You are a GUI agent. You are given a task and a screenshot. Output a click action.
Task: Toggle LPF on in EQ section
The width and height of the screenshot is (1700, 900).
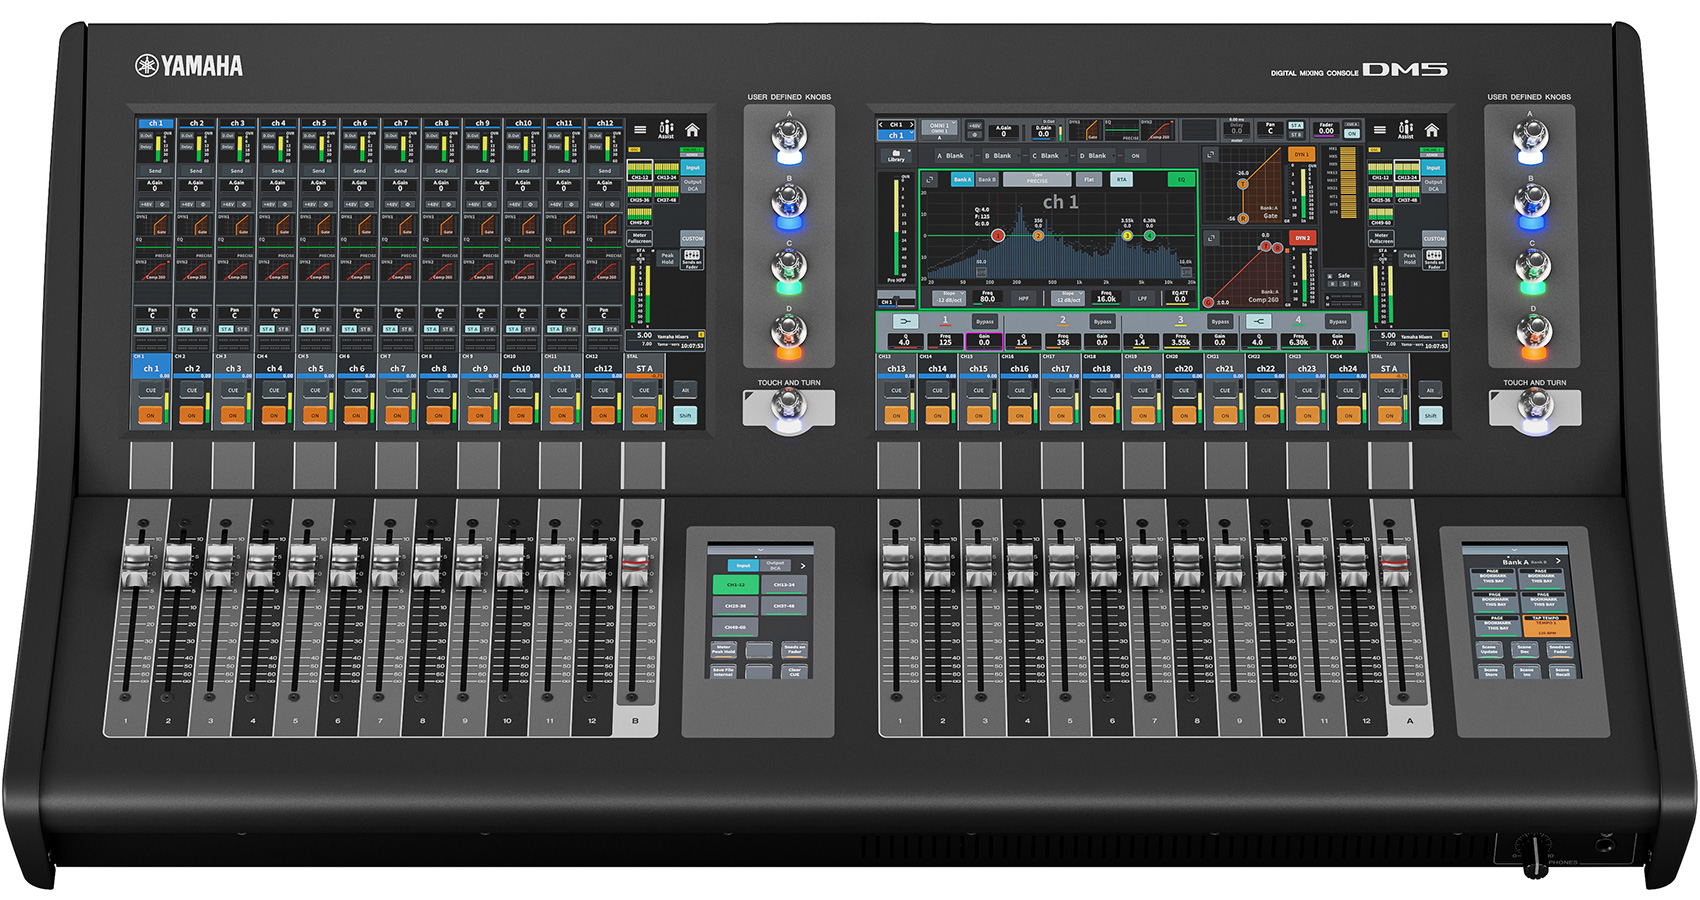pyautogui.click(x=1142, y=298)
